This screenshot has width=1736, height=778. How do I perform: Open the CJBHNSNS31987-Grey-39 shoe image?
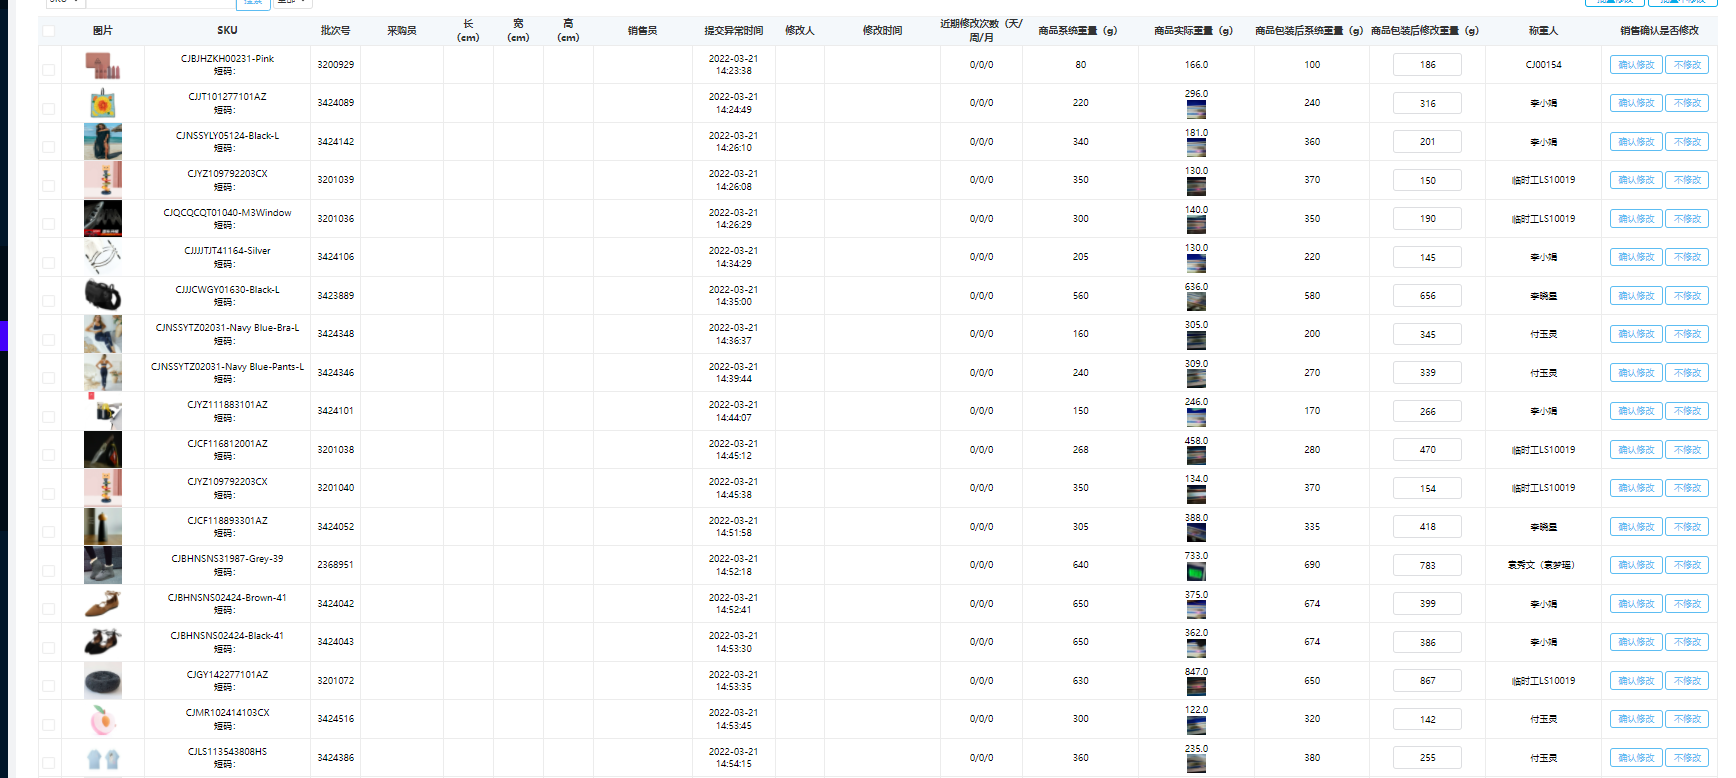(x=103, y=565)
